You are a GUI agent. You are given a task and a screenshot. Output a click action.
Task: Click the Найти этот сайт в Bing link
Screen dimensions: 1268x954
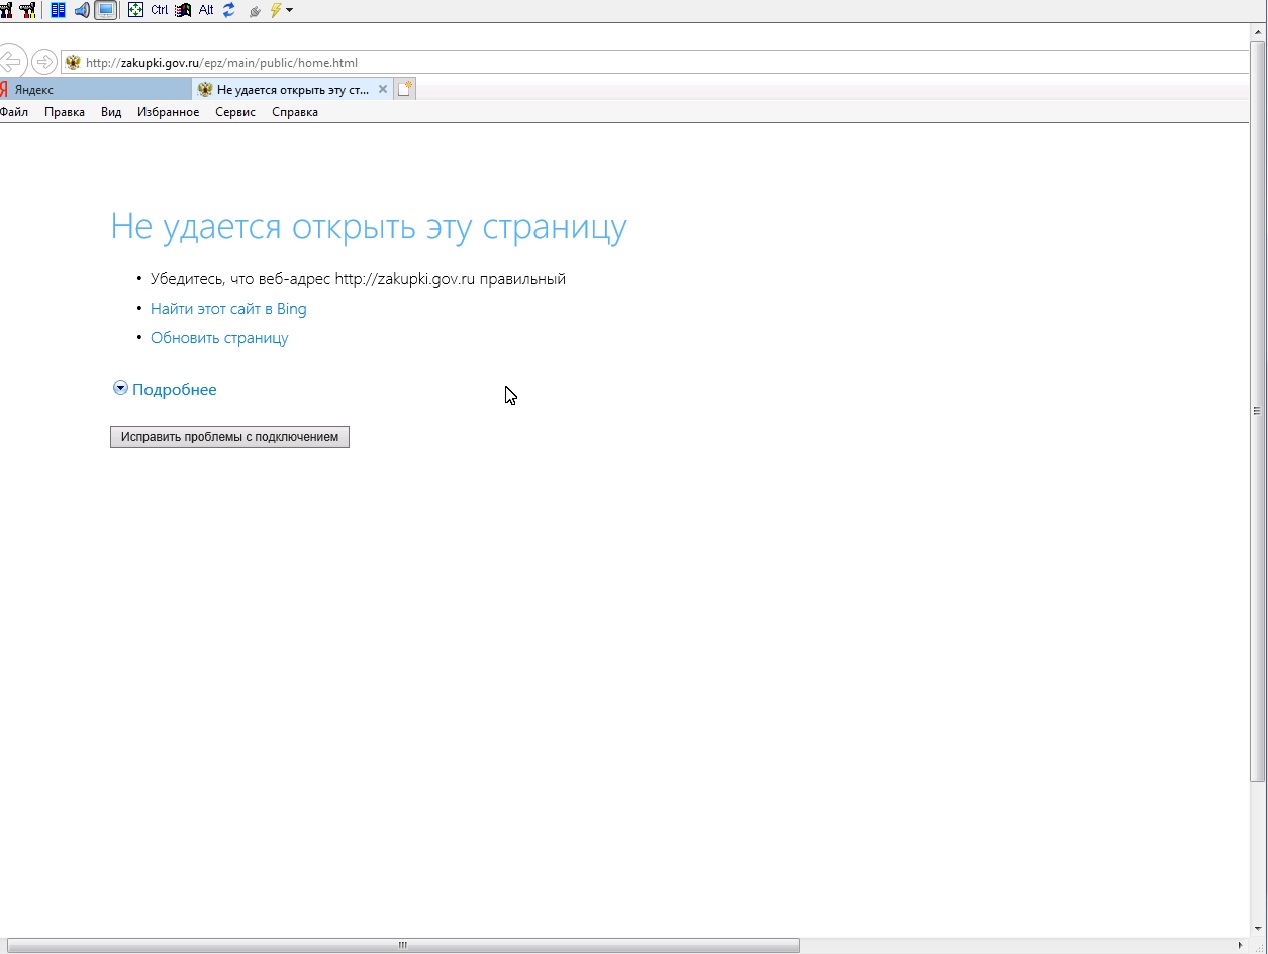(x=228, y=309)
